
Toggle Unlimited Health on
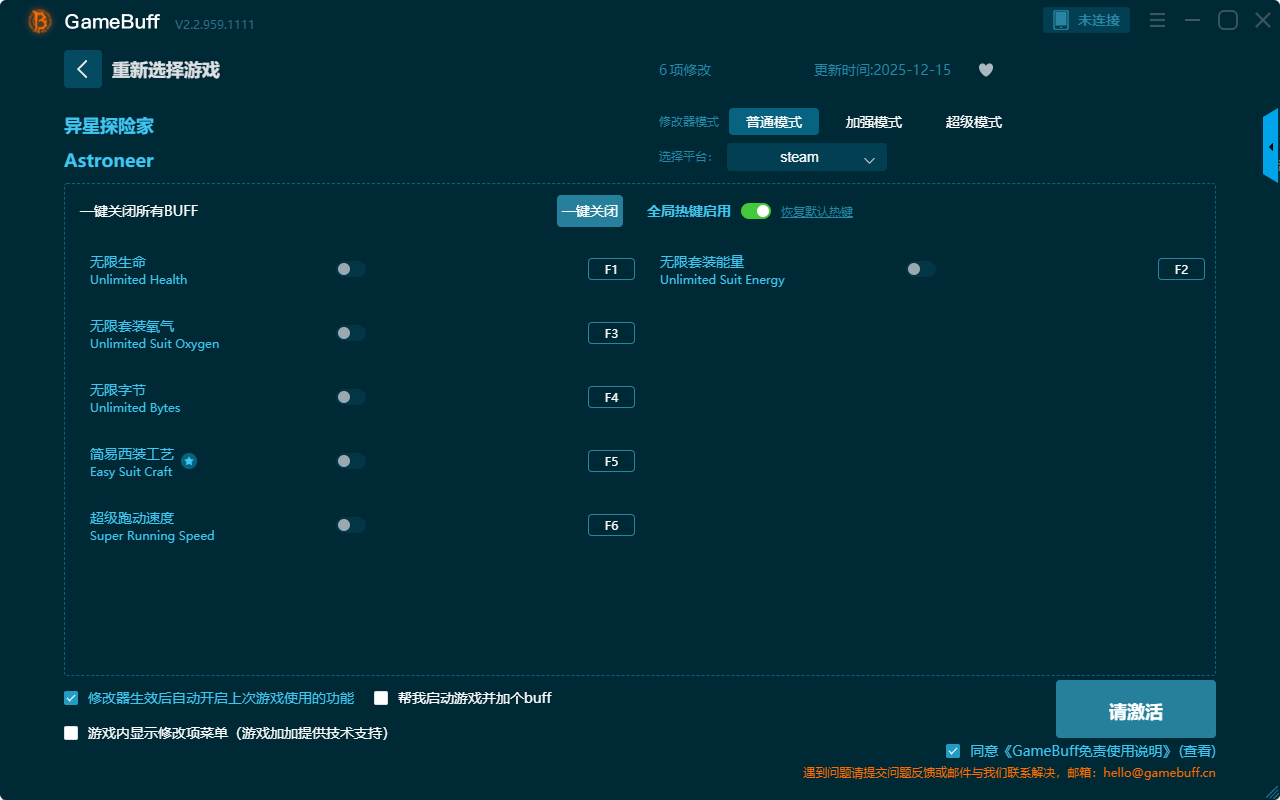point(351,269)
